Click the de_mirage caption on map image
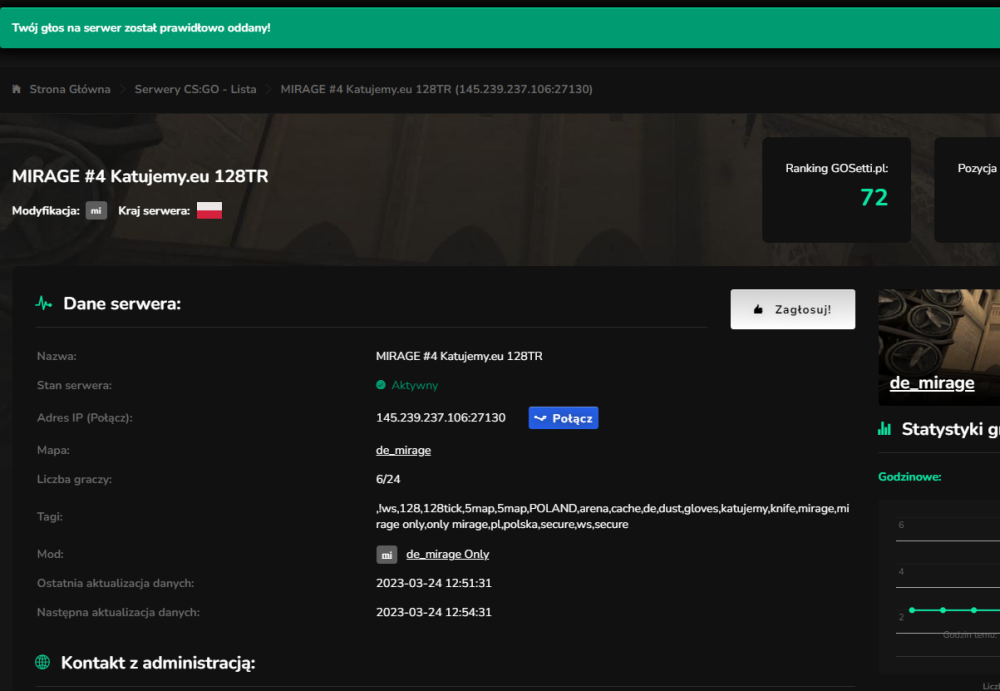Screen dimensions: 1000x691 (932, 383)
